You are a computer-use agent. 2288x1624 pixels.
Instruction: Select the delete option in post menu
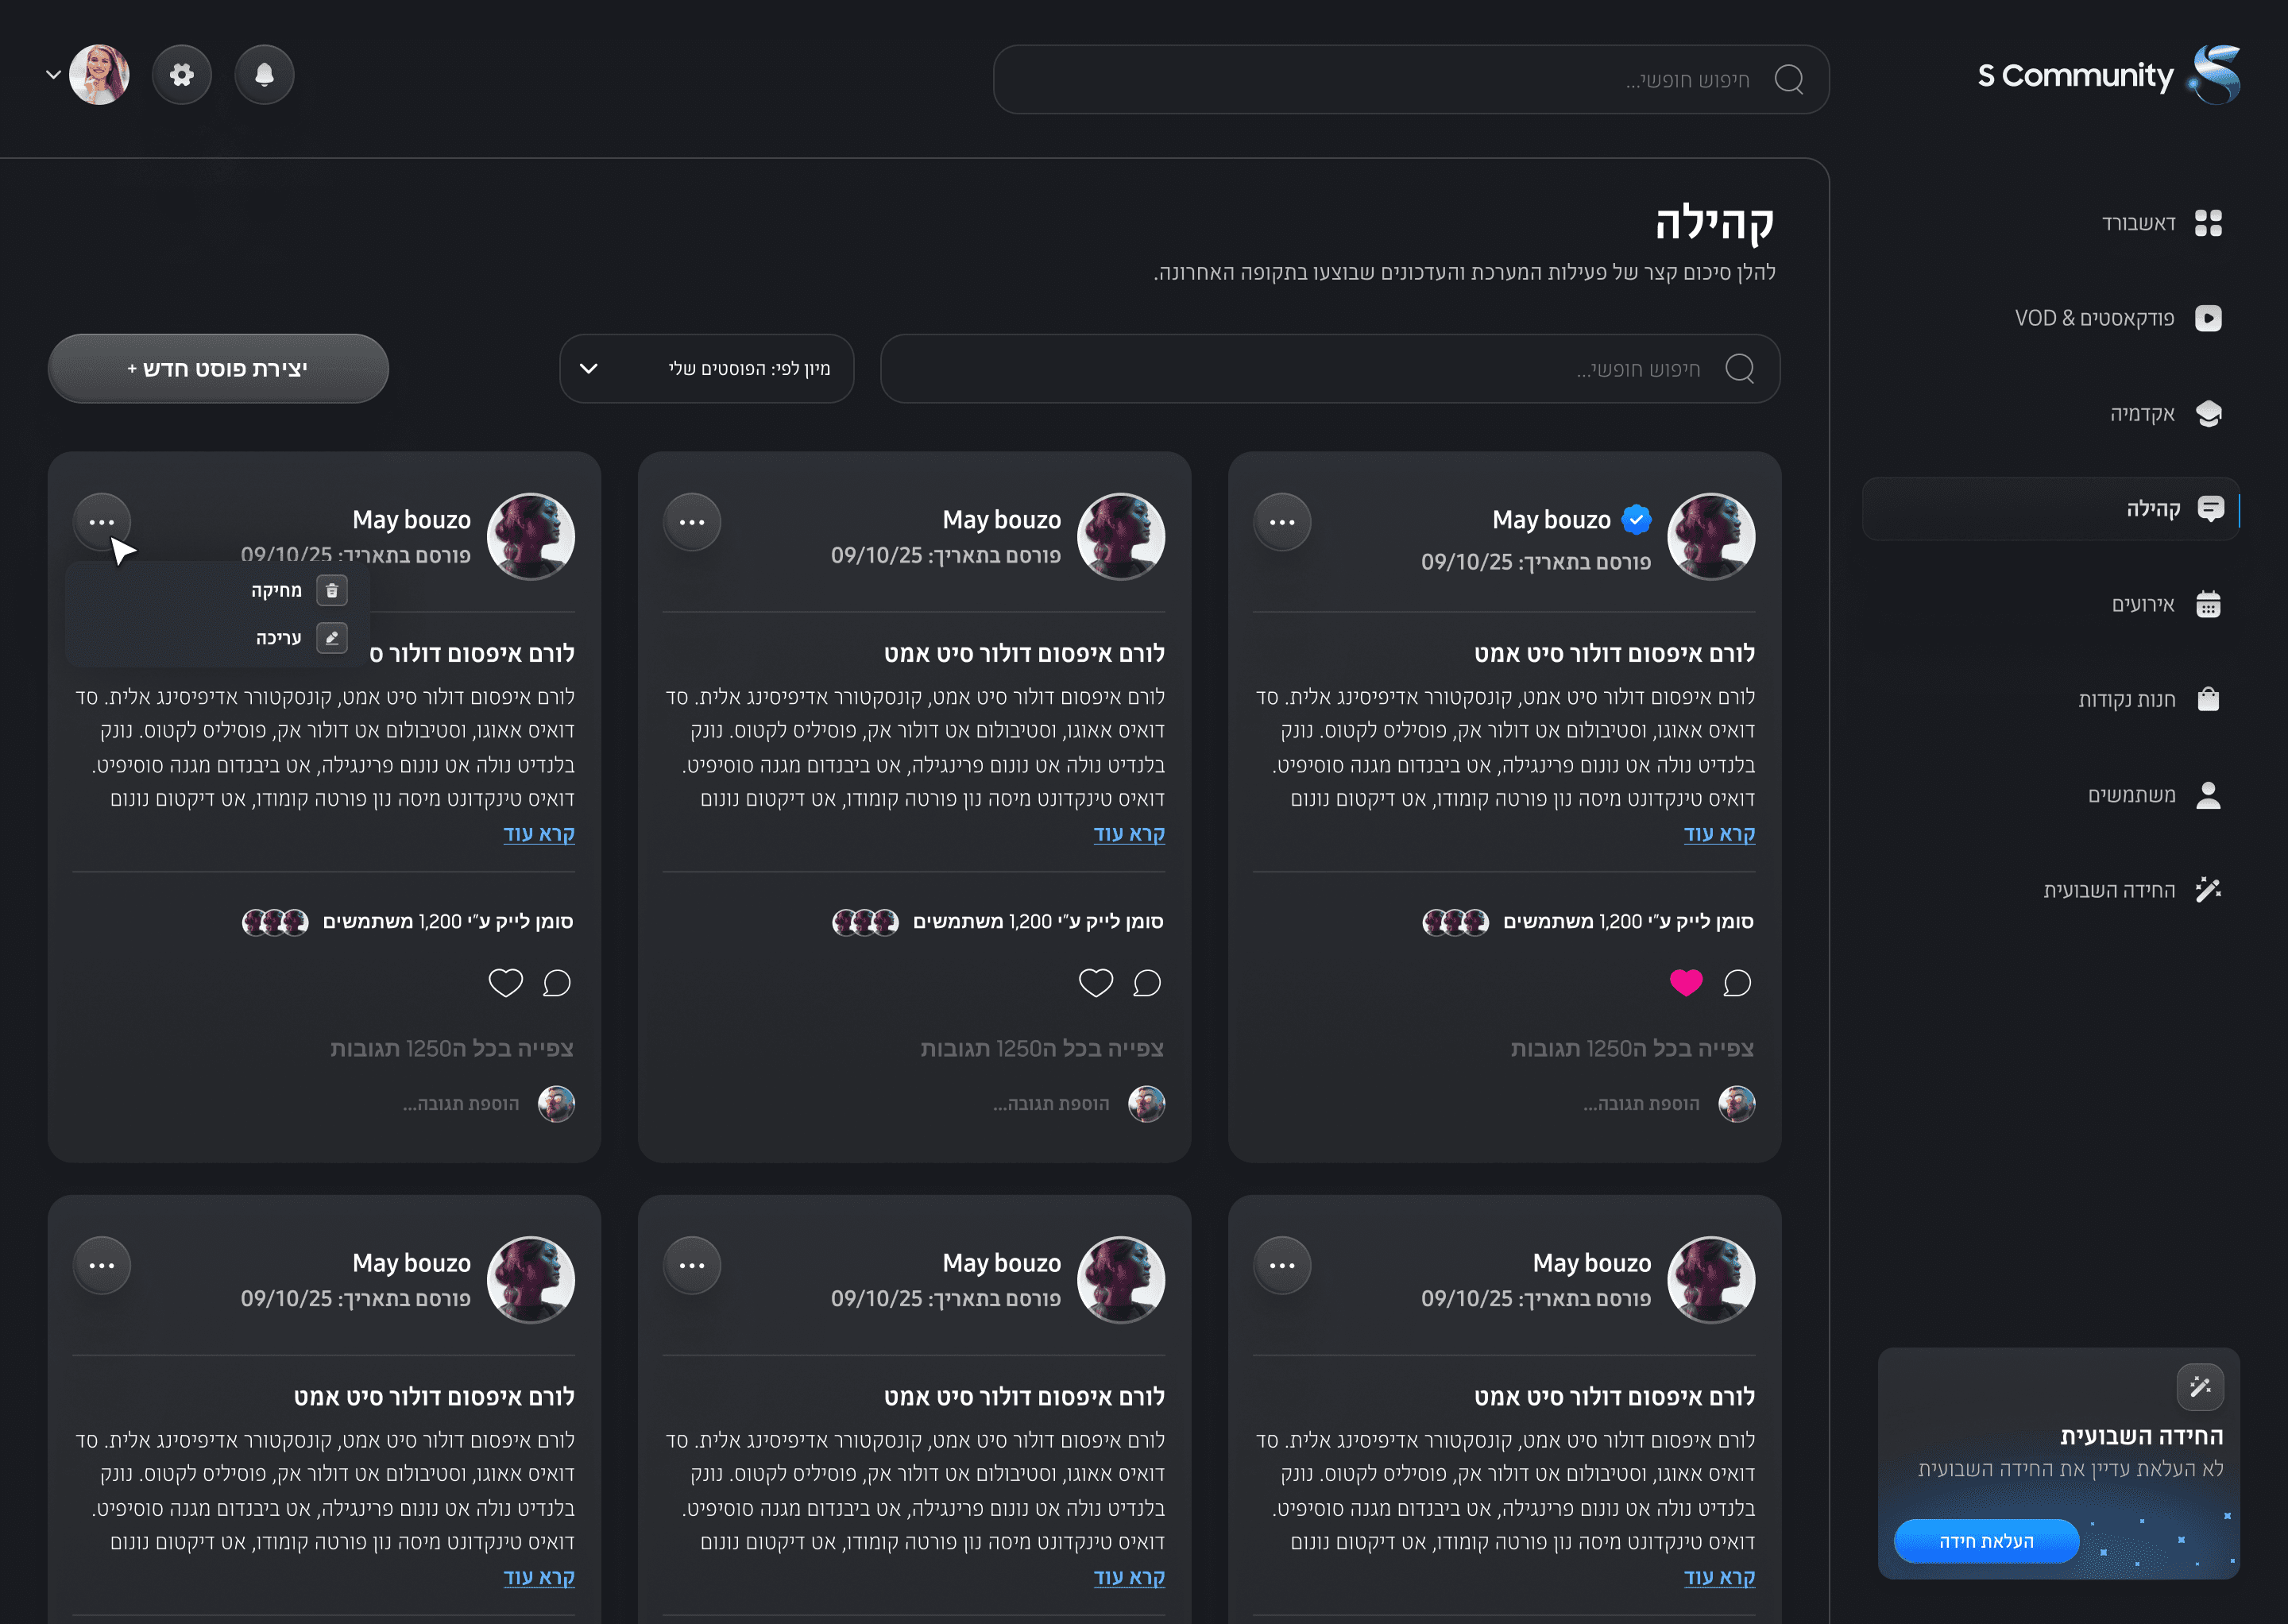(x=280, y=591)
